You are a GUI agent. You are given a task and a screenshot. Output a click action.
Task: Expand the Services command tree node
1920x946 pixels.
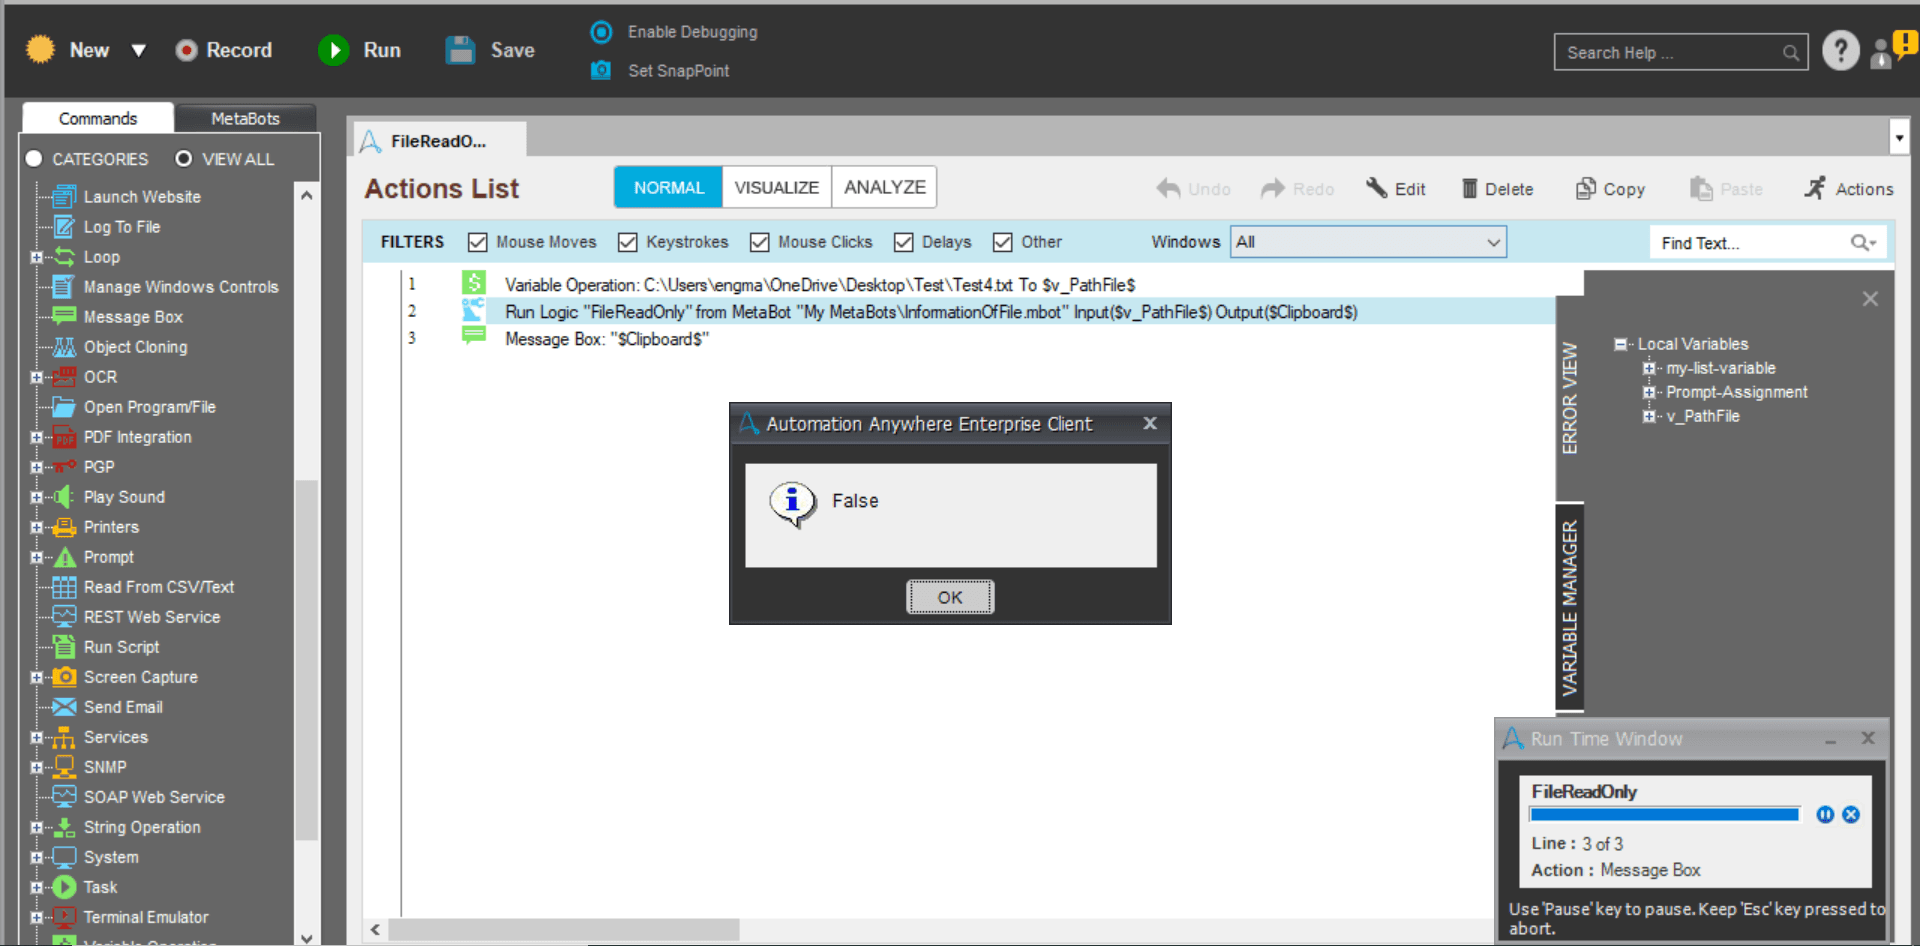pyautogui.click(x=36, y=738)
